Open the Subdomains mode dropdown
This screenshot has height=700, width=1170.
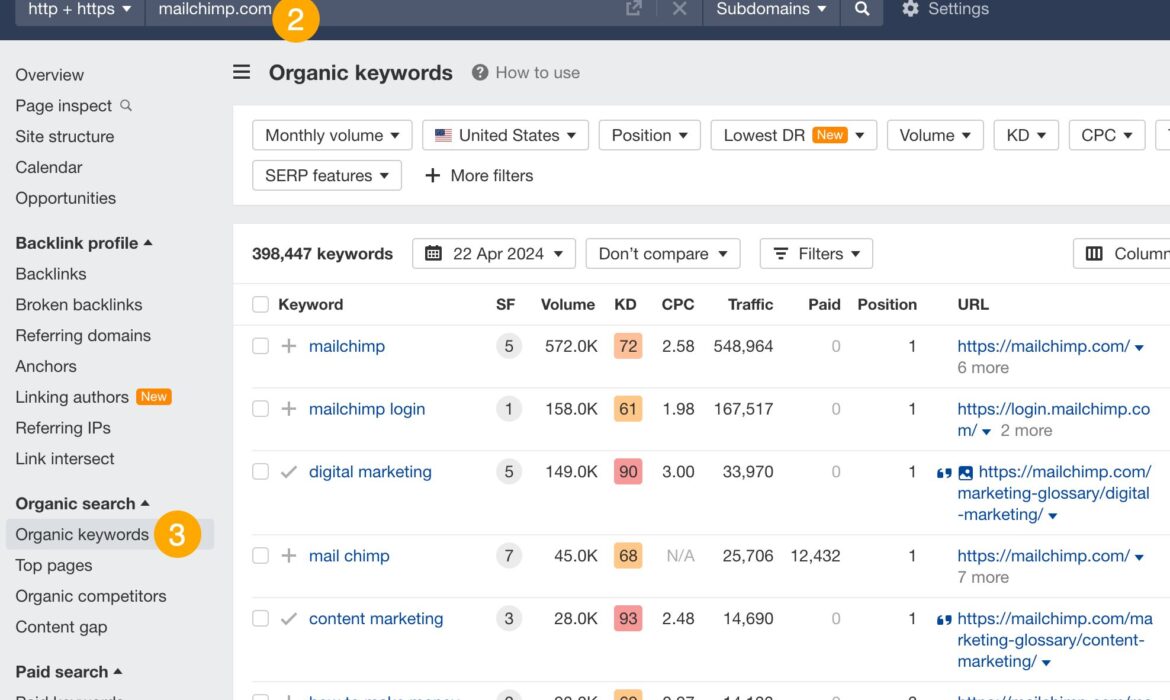[771, 9]
